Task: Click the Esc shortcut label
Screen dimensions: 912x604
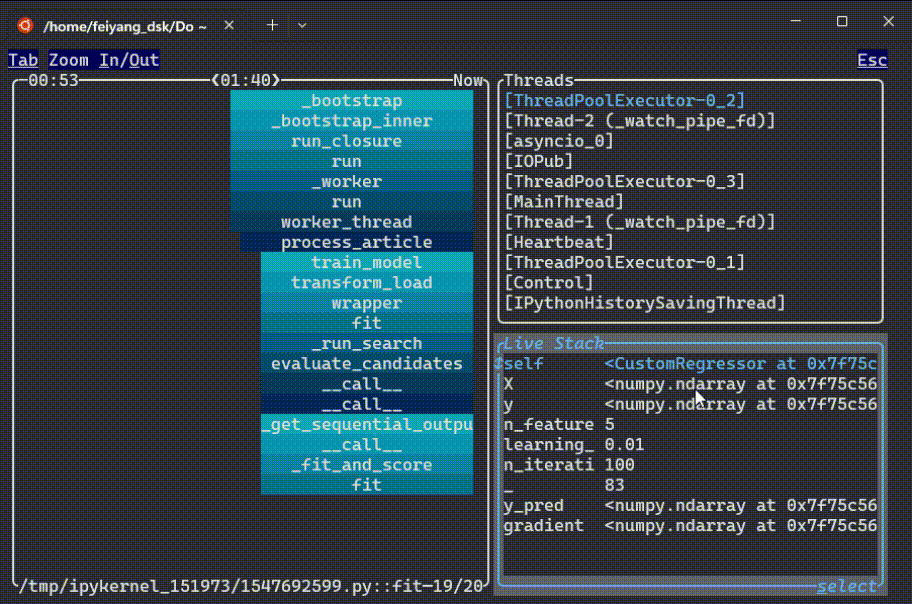Action: tap(872, 60)
